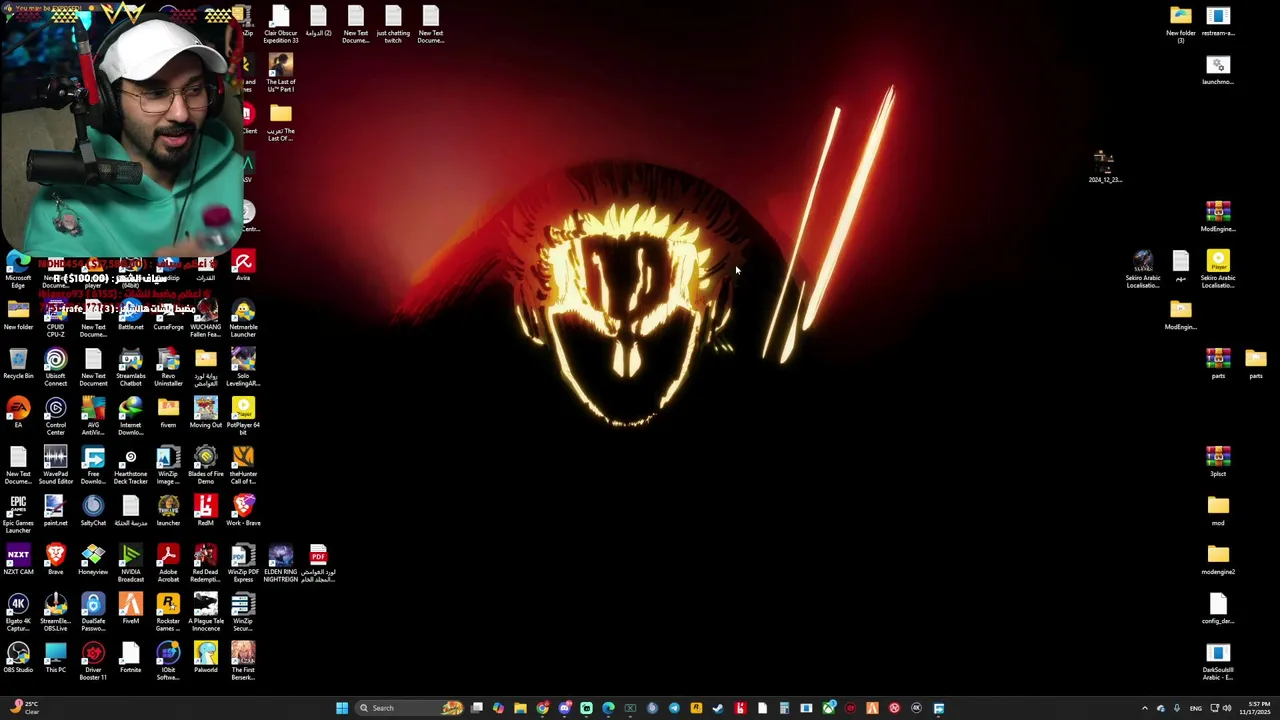The width and height of the screenshot is (1280, 720).
Task: Open Steam from the taskbar
Action: (x=718, y=708)
